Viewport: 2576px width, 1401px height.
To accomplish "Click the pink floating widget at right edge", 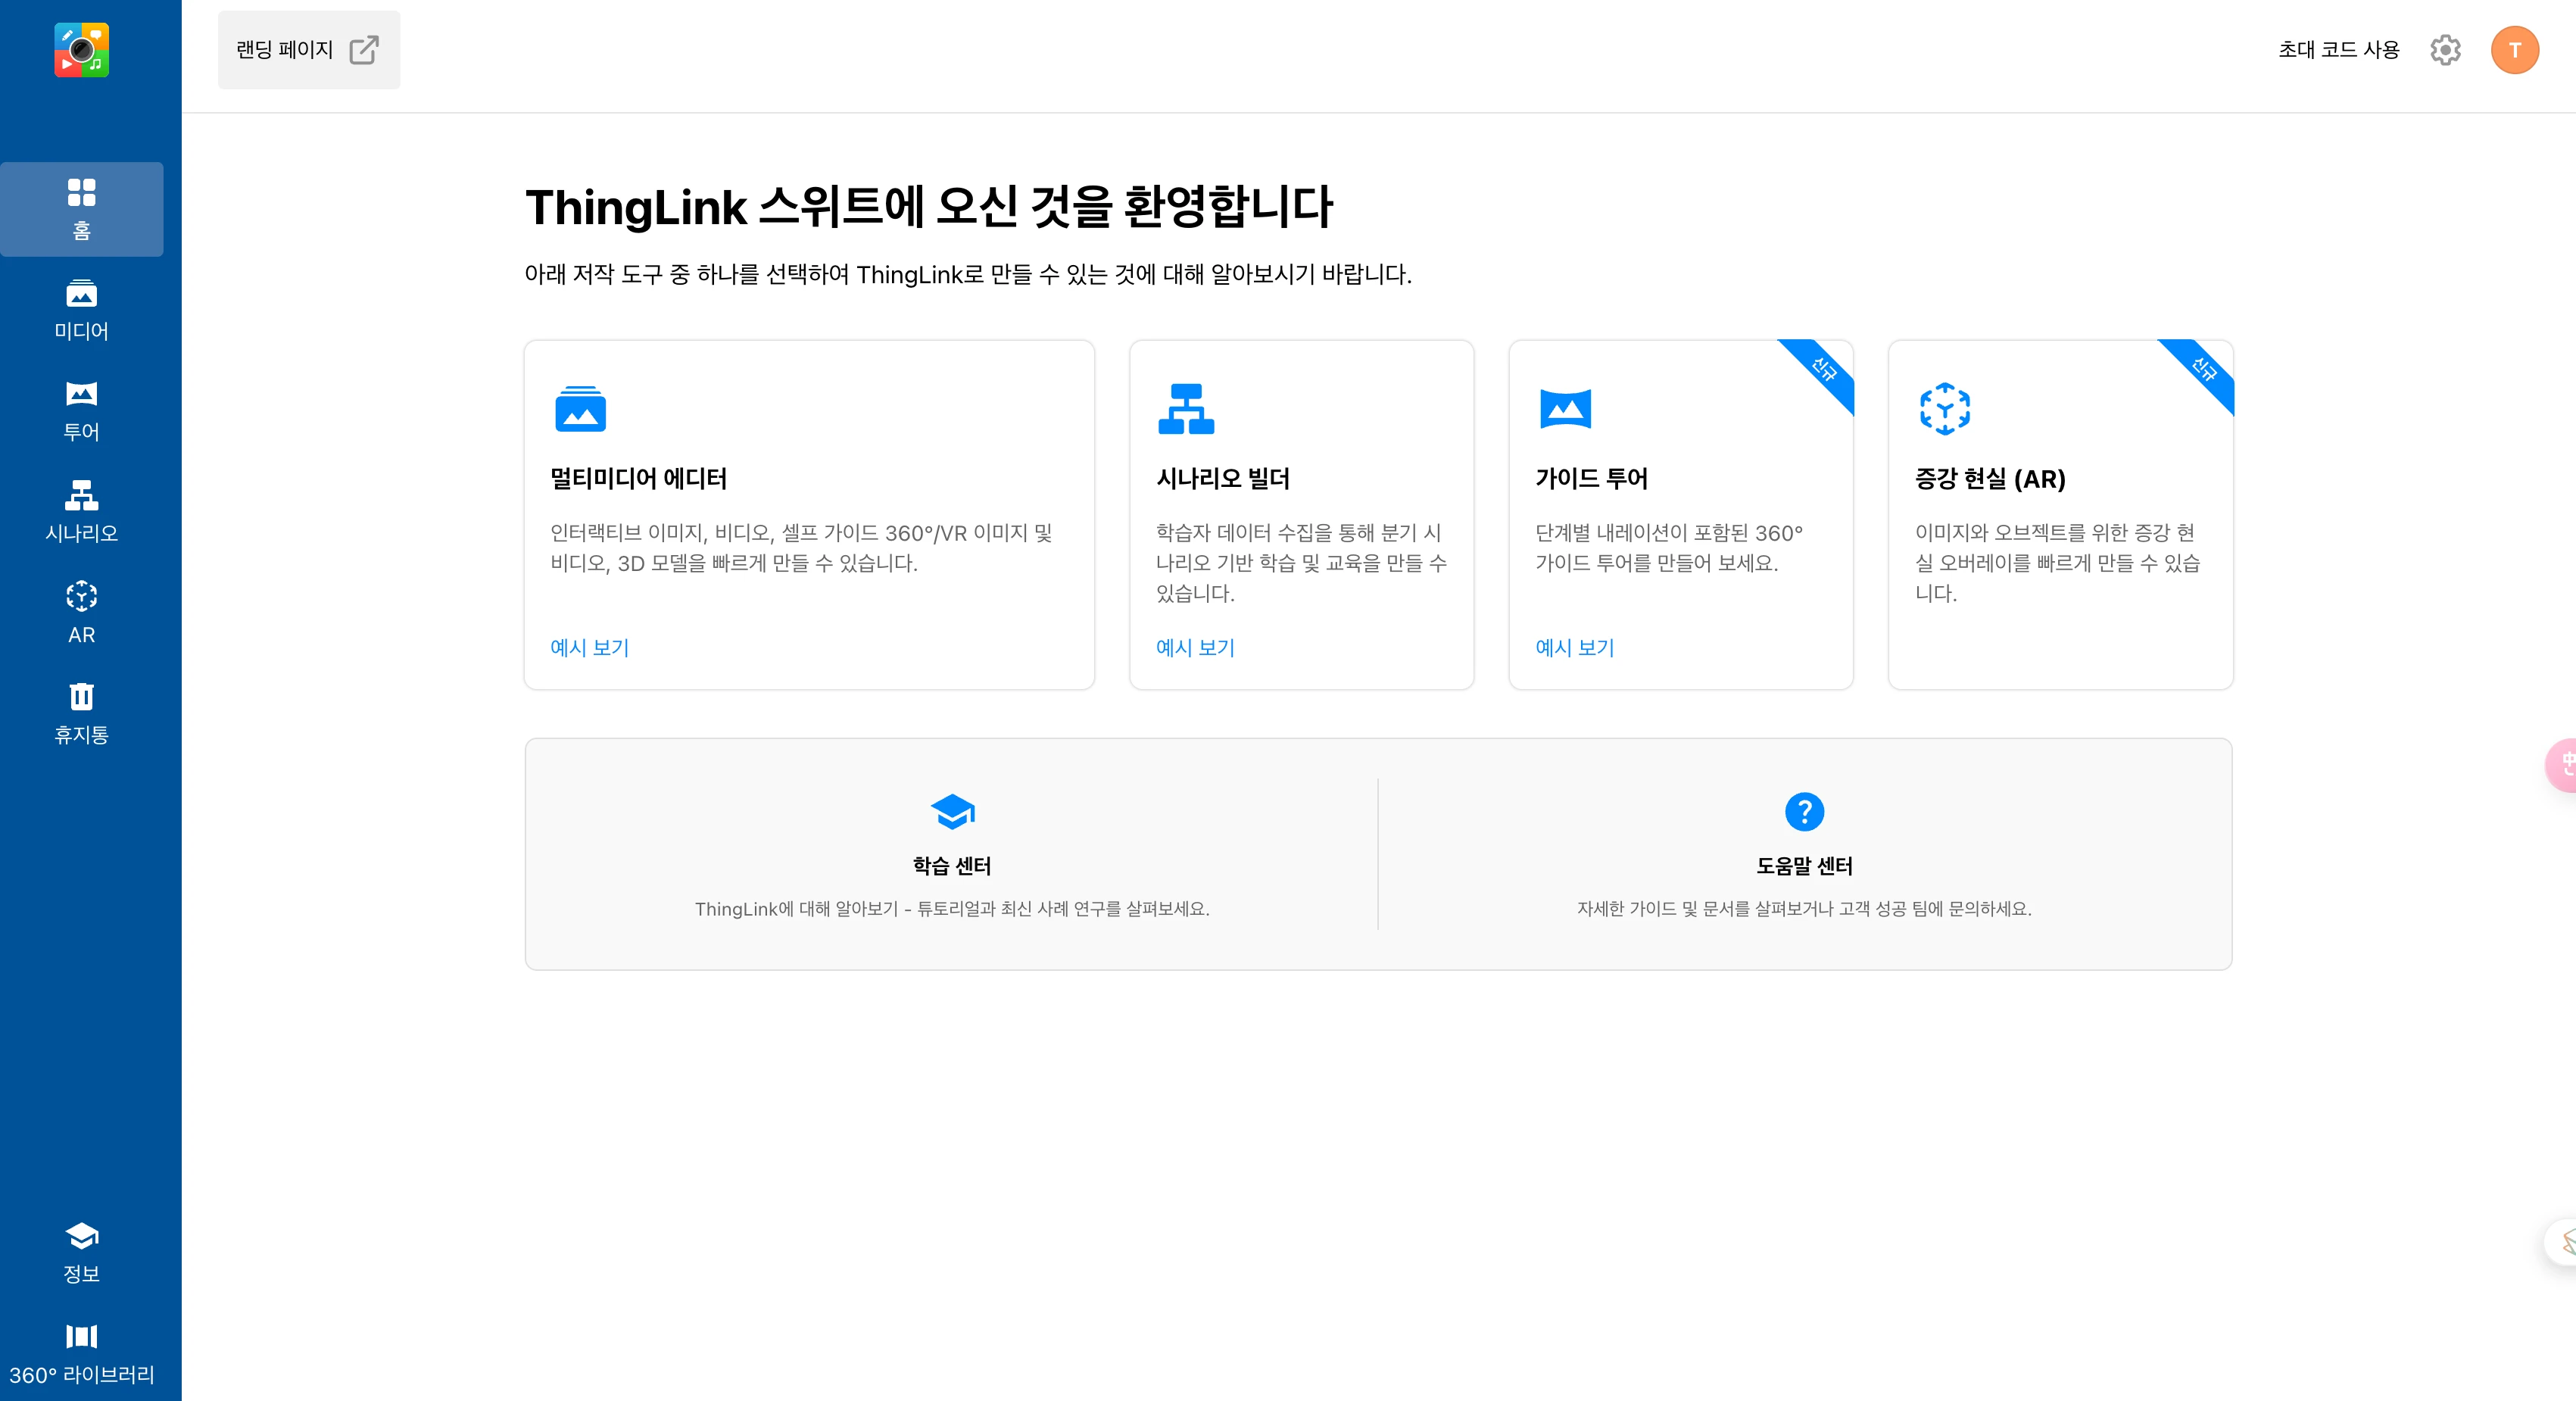I will 2561,765.
